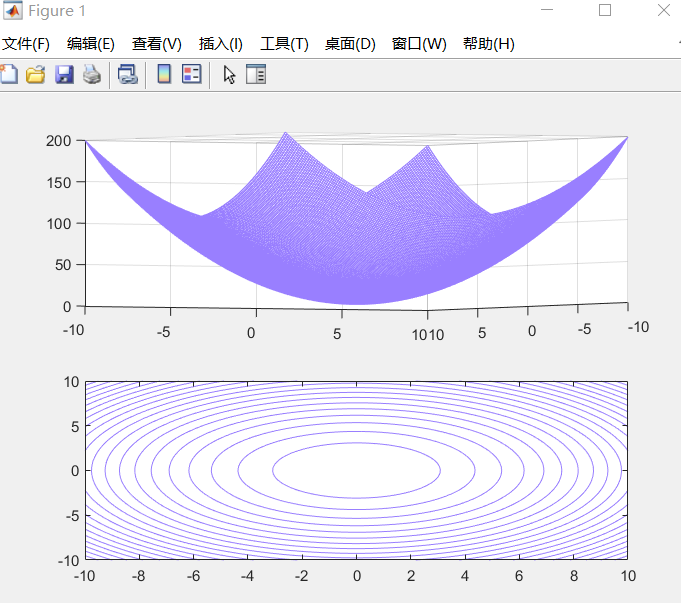Open the Property Inspector icon
The height and width of the screenshot is (603, 681).
pyautogui.click(x=256, y=74)
